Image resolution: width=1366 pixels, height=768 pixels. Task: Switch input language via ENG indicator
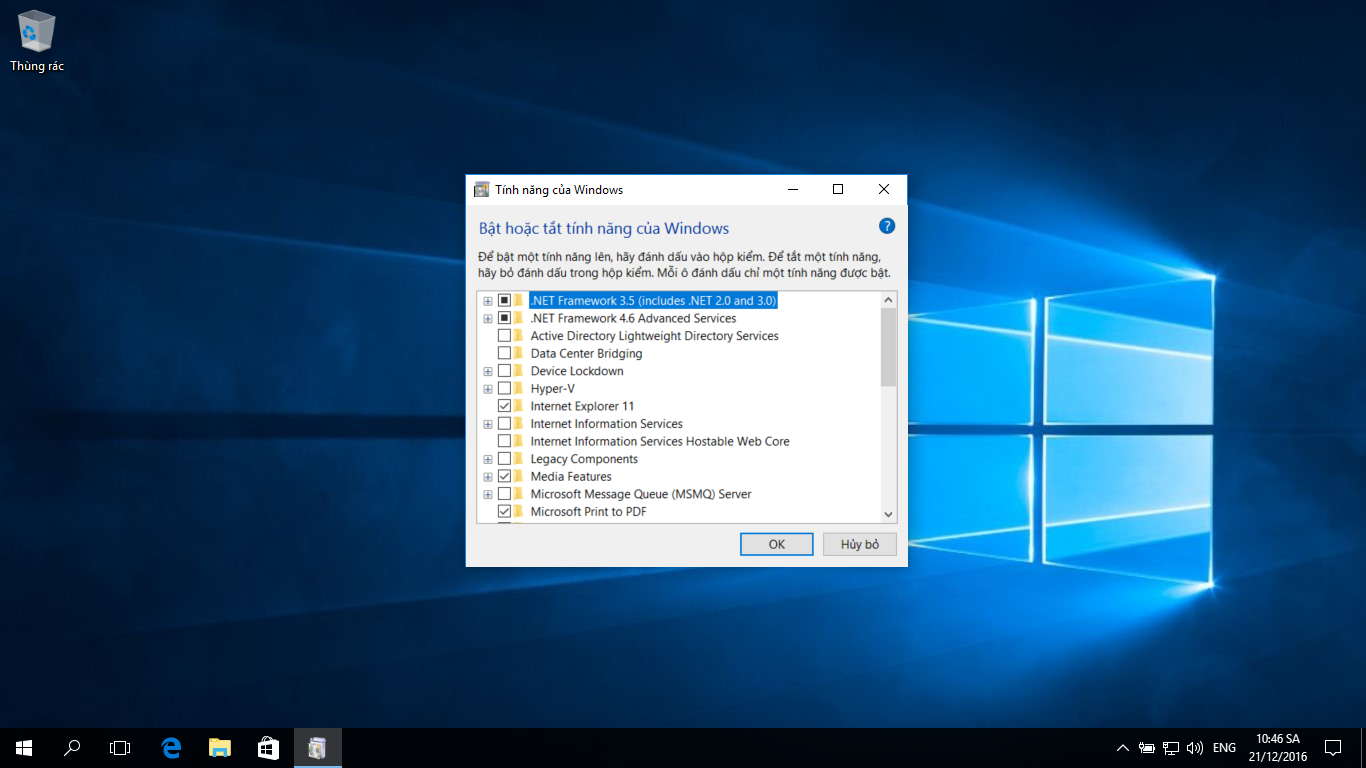[1224, 747]
